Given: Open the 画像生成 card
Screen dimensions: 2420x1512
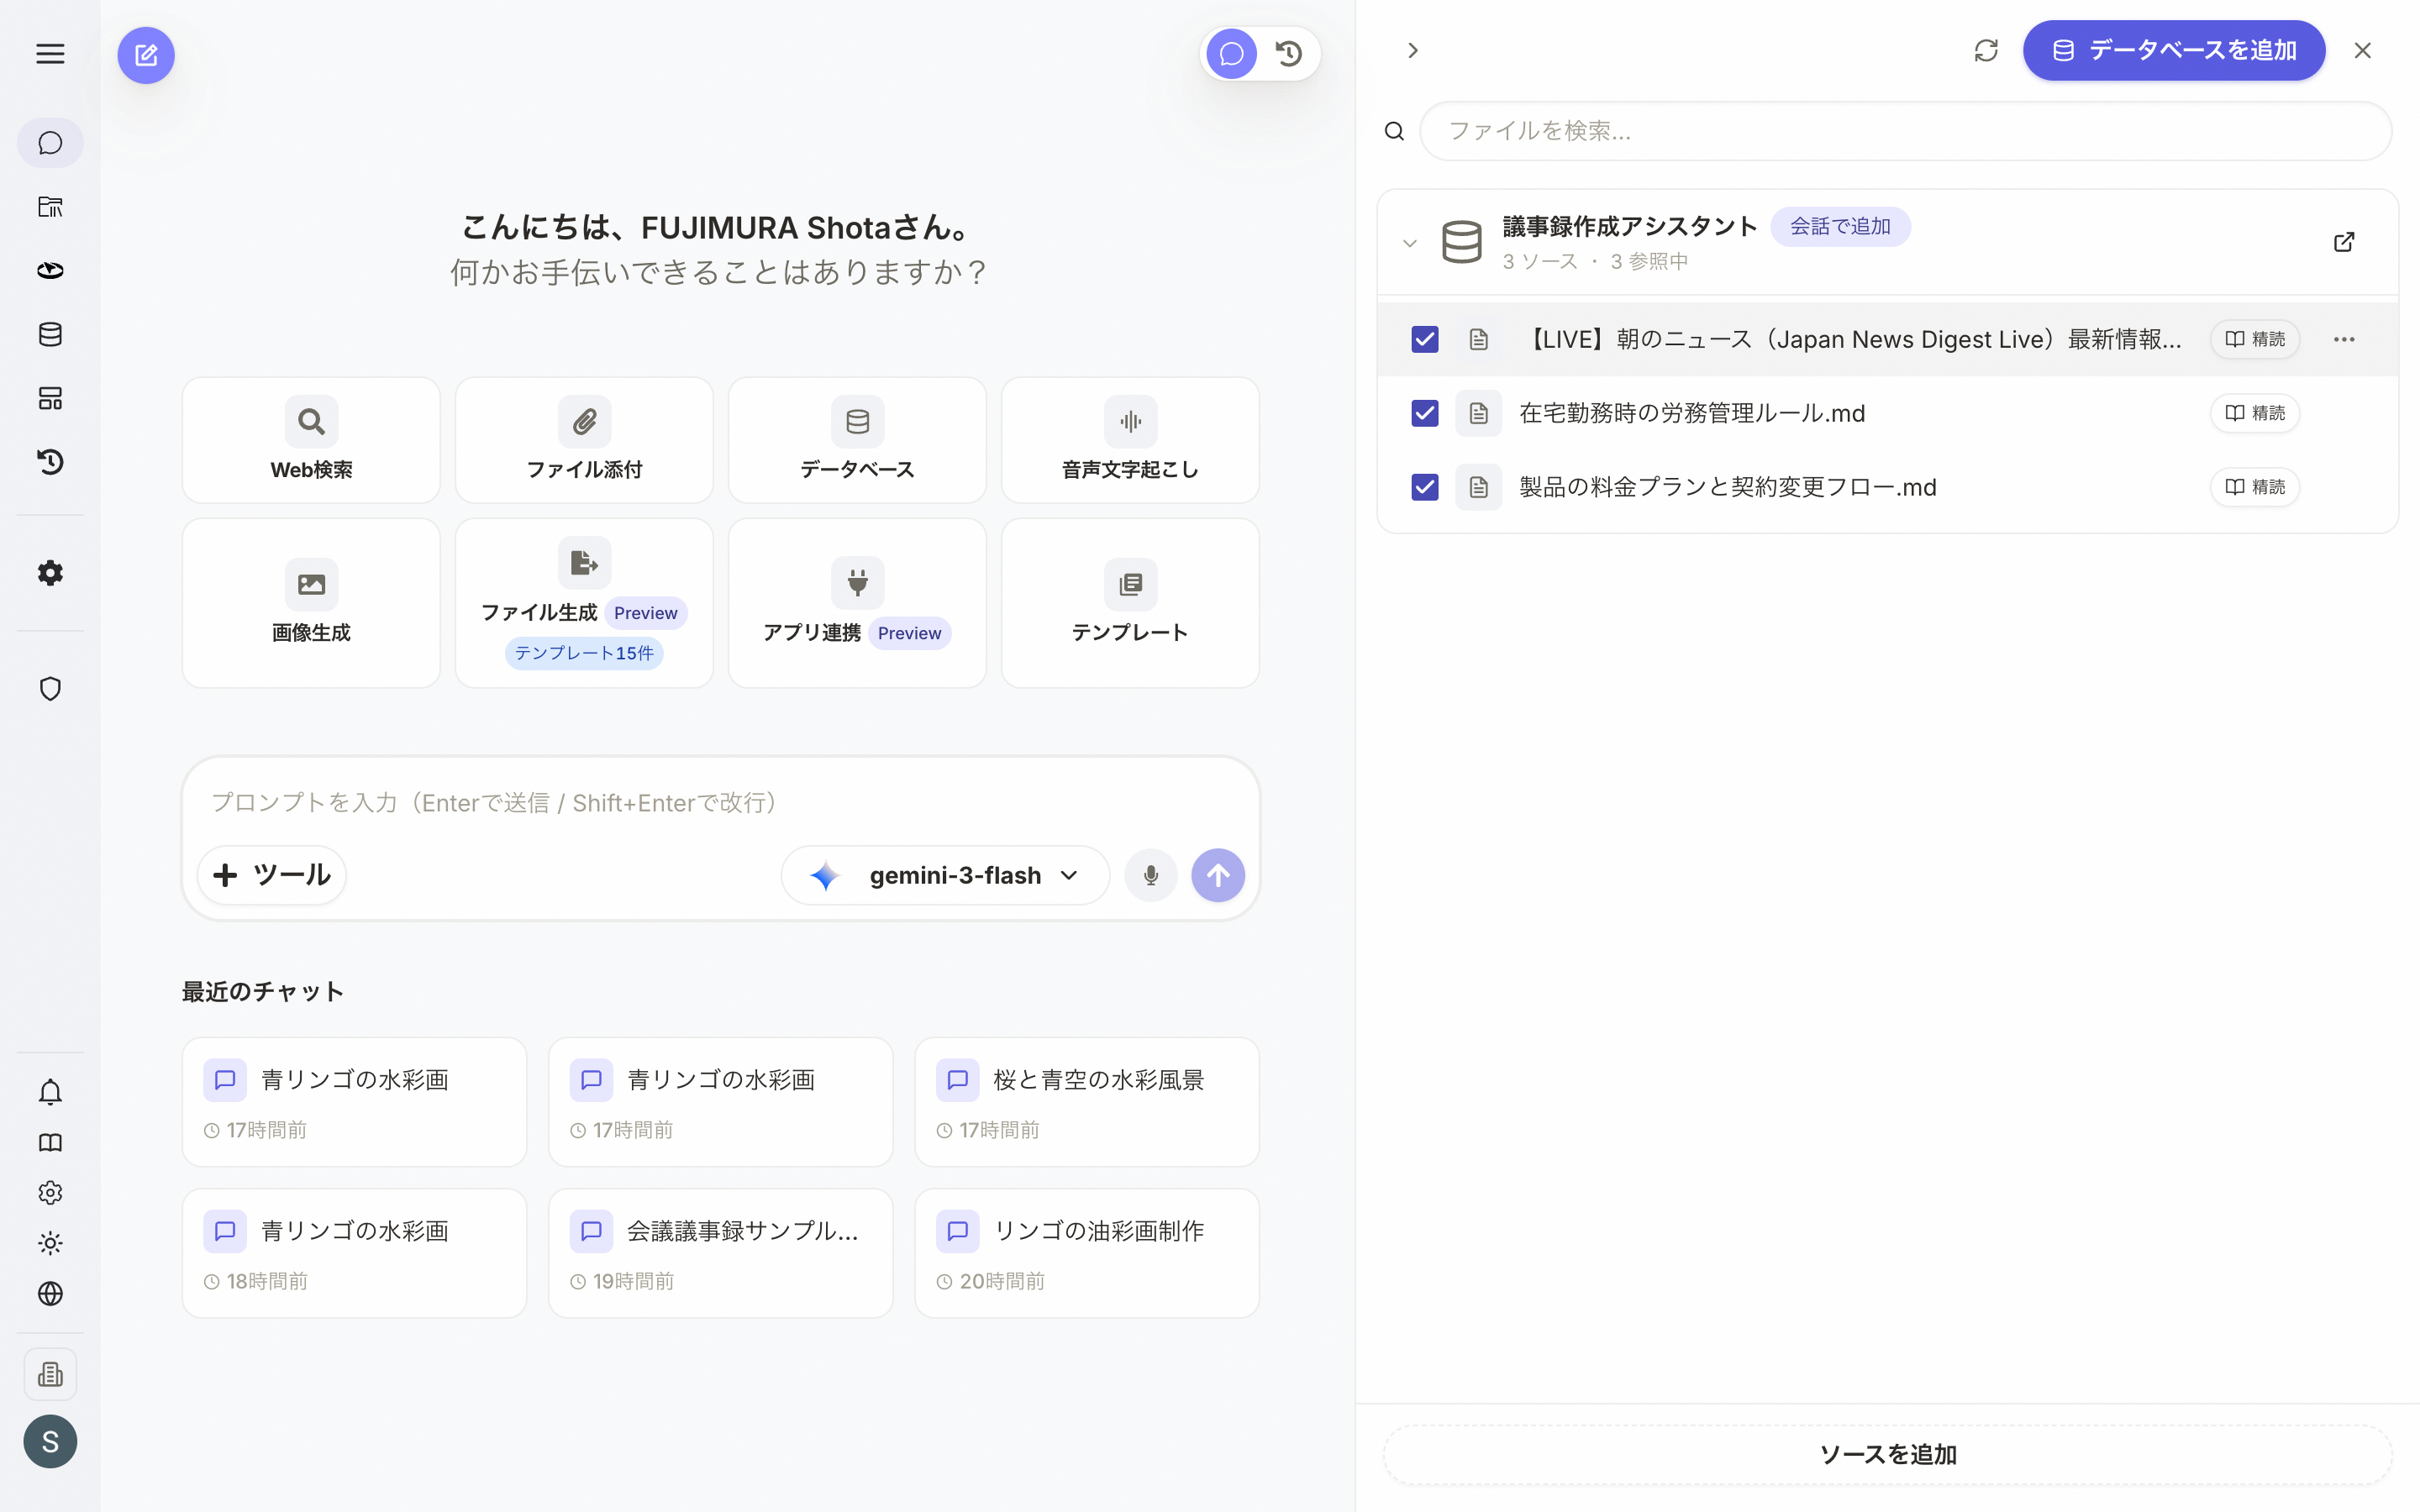Looking at the screenshot, I should click(311, 603).
